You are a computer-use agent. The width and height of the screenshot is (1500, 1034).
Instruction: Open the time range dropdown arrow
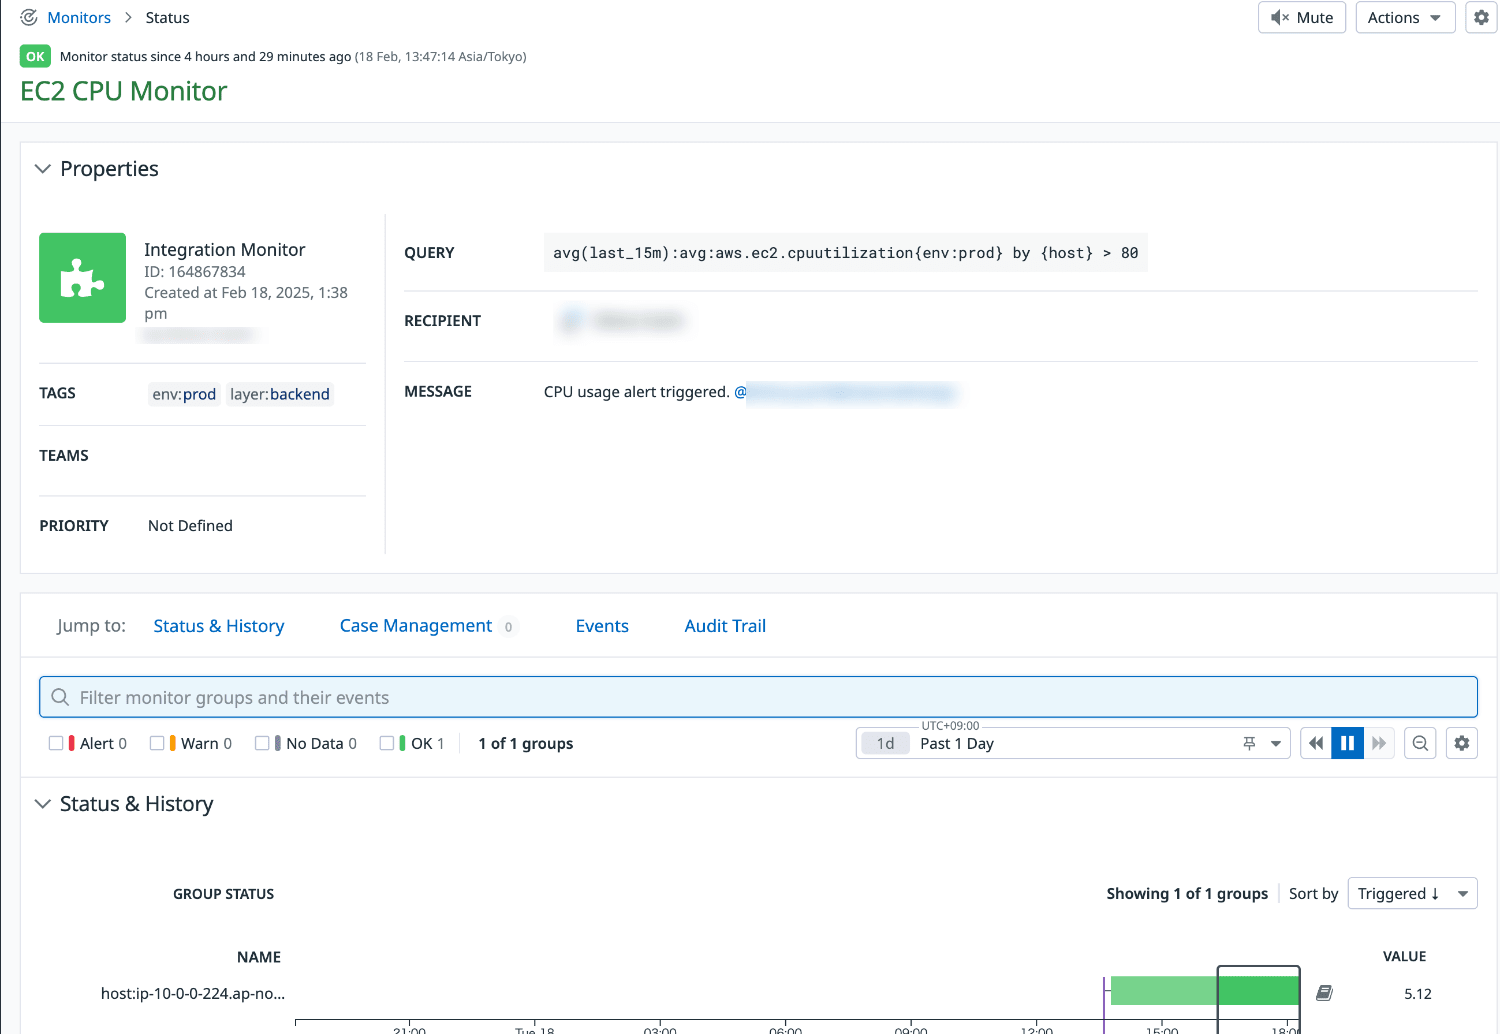click(x=1276, y=743)
